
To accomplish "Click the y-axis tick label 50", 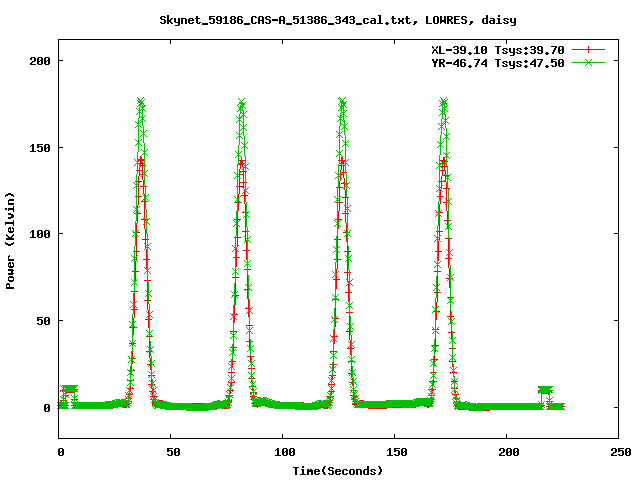I will (43, 321).
